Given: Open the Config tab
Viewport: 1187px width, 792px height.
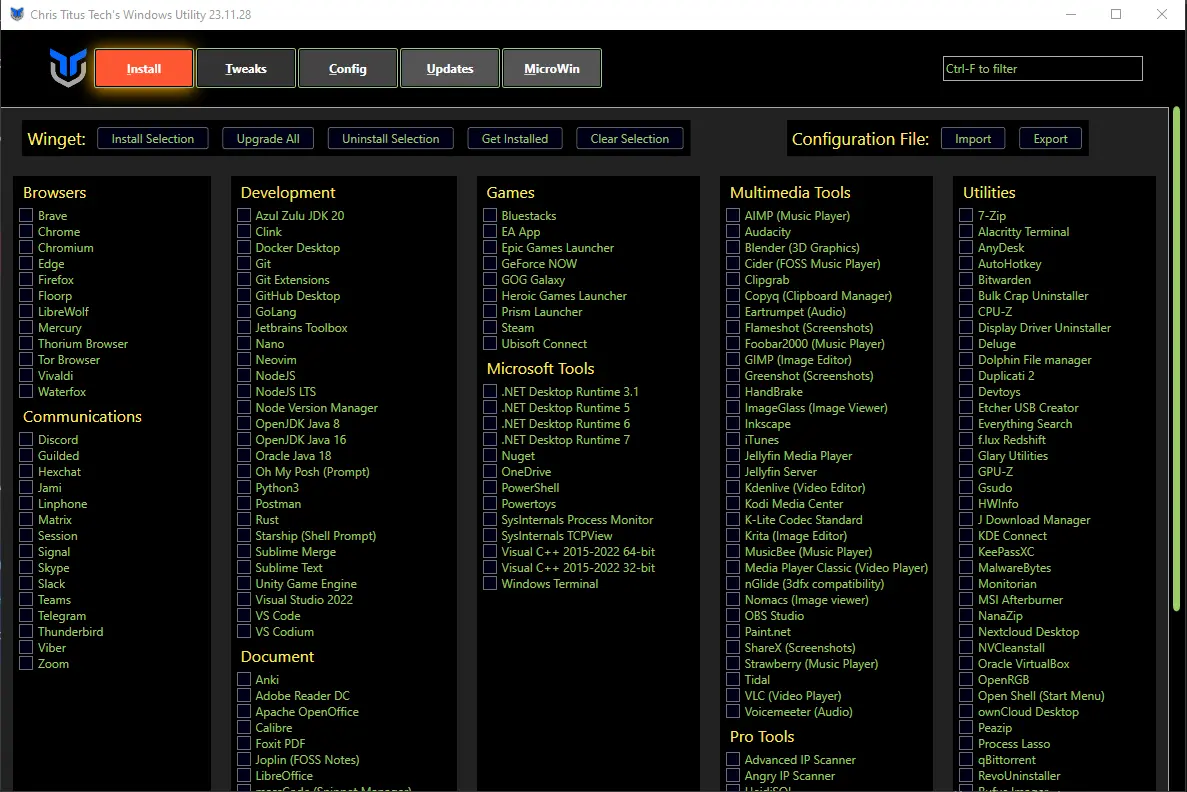Looking at the screenshot, I should 348,69.
